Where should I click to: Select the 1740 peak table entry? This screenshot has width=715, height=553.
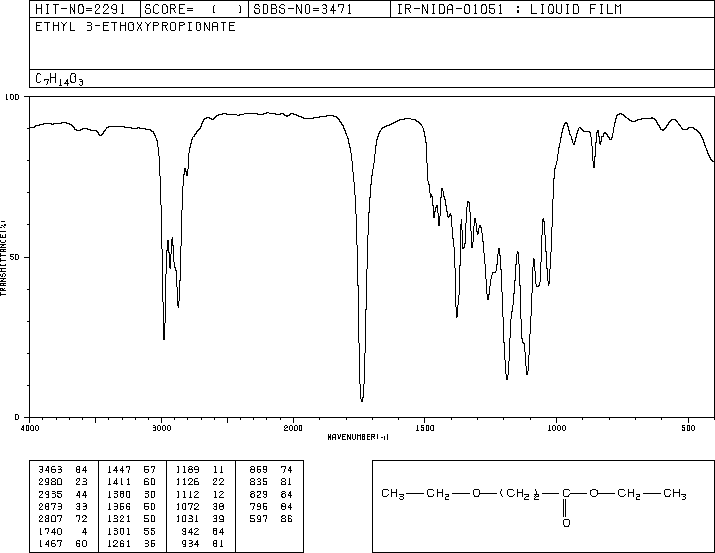tap(63, 531)
